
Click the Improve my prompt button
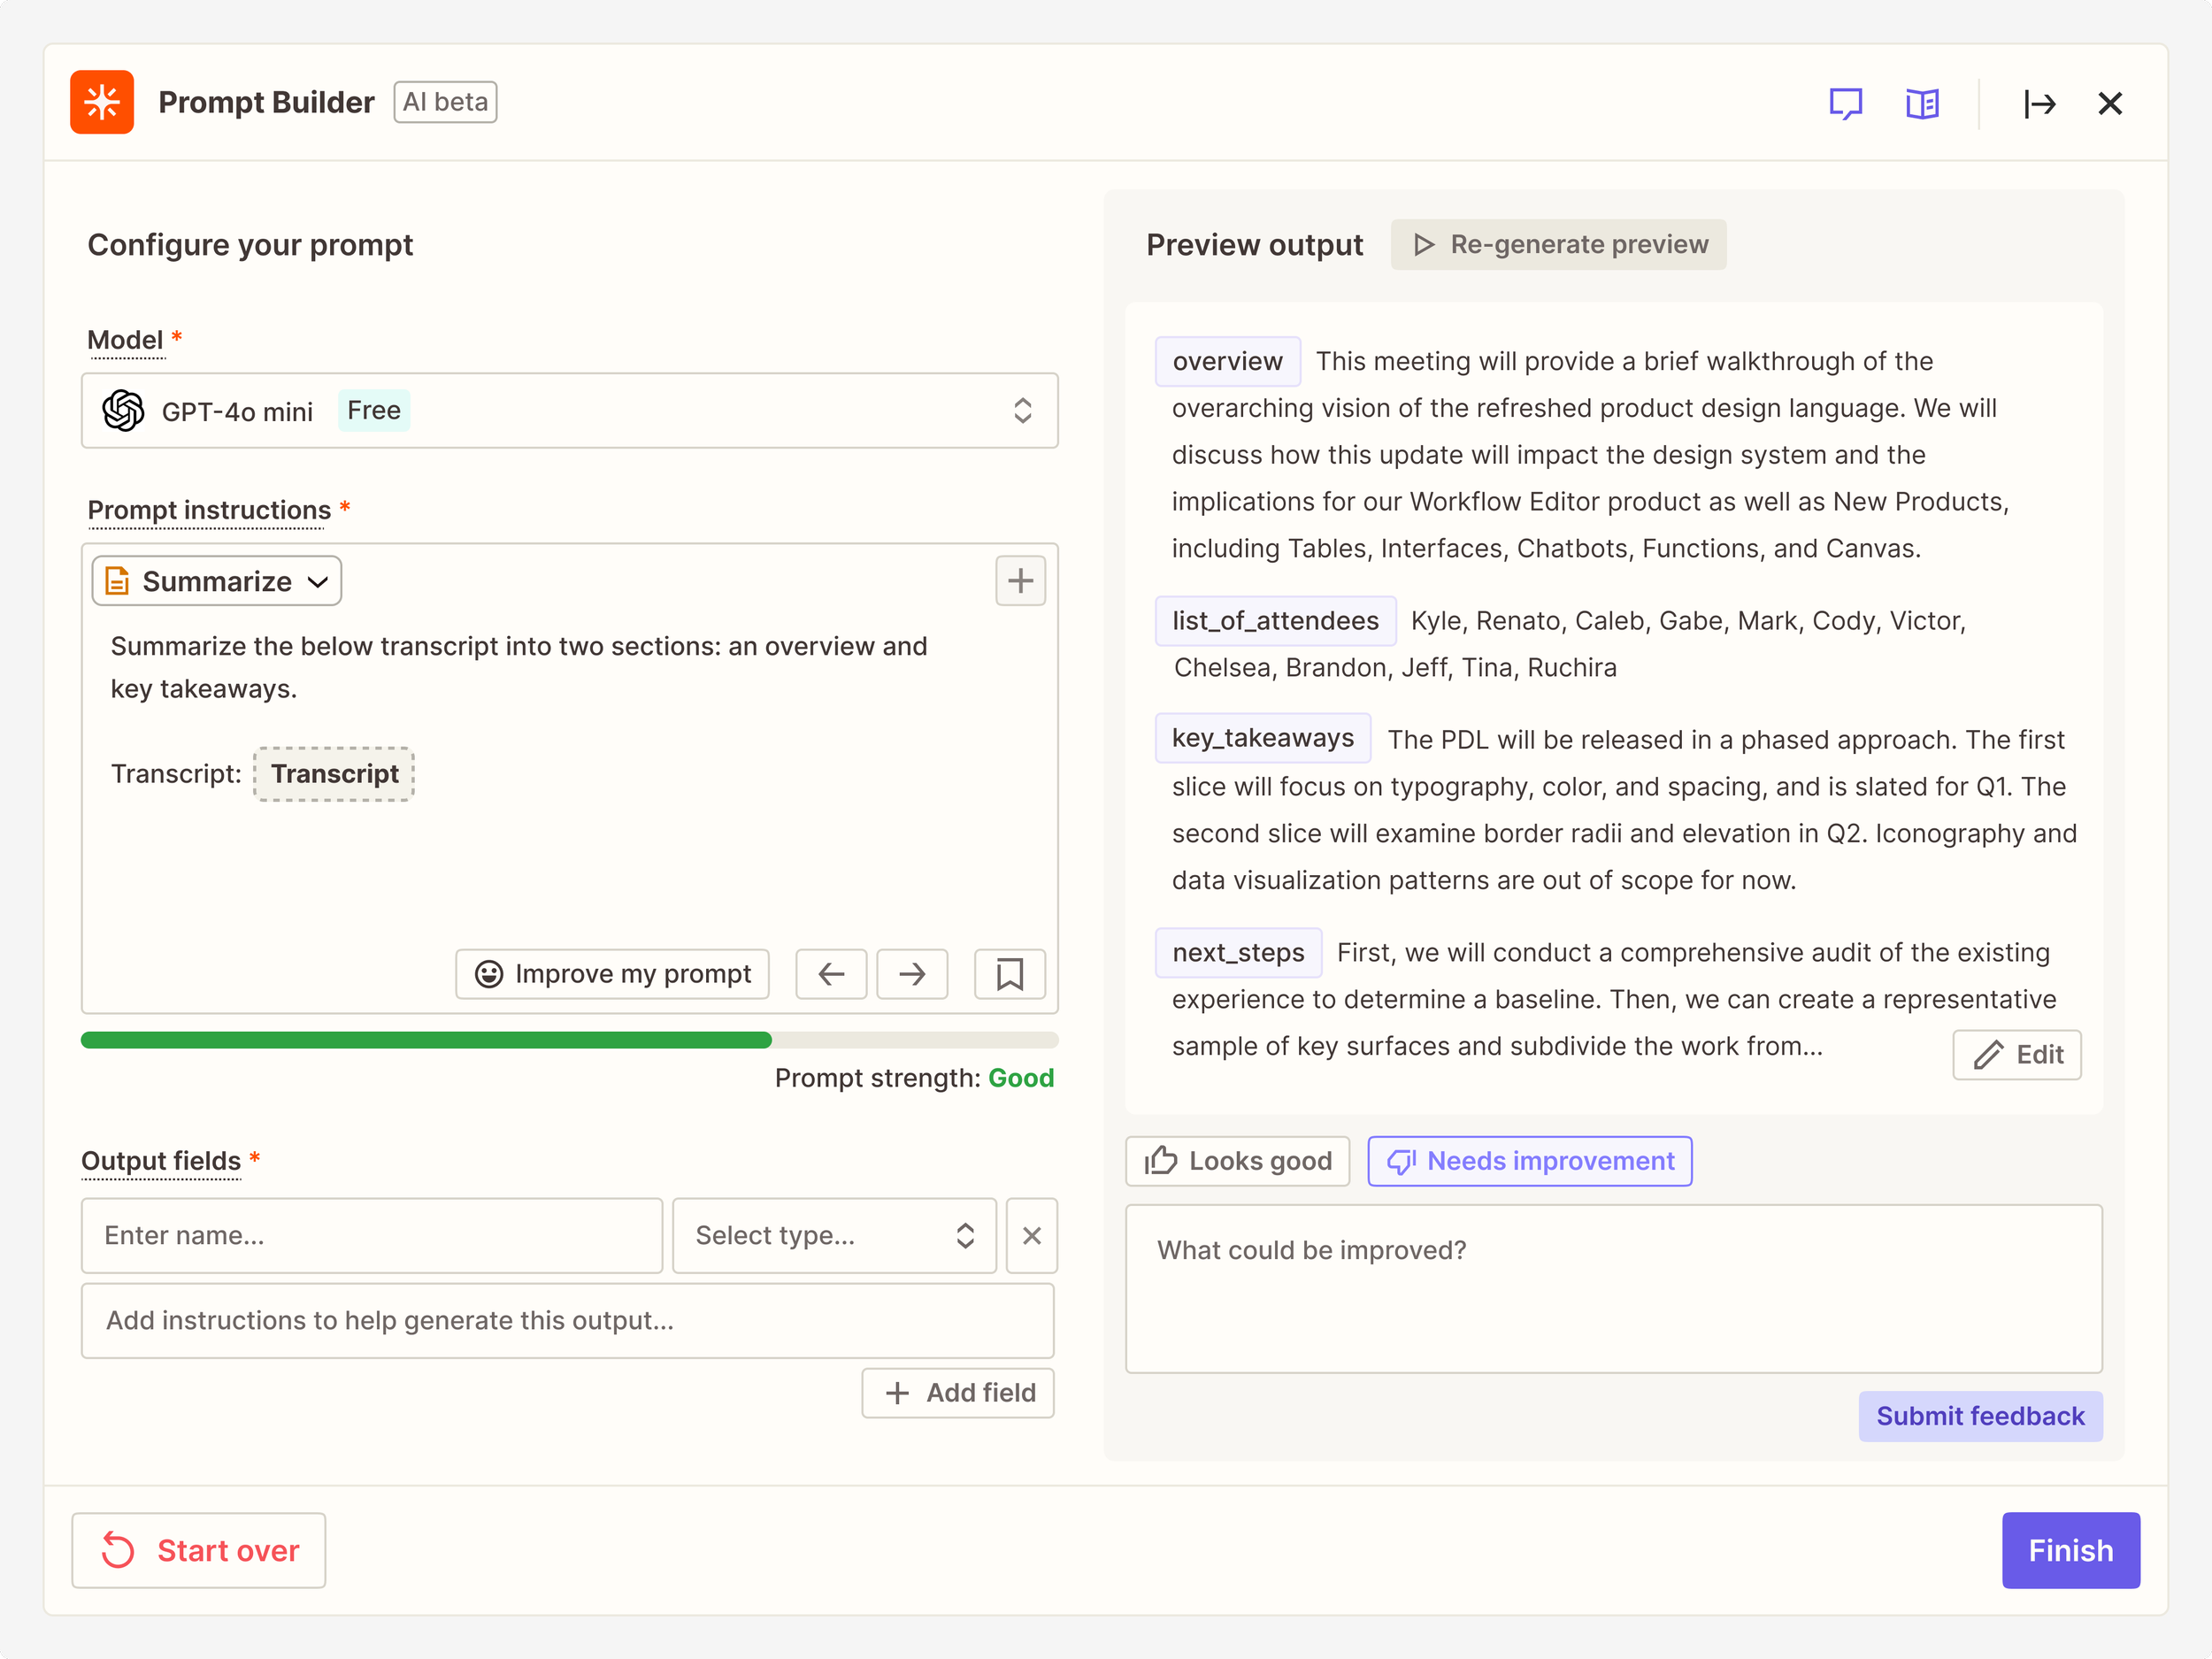pyautogui.click(x=612, y=974)
